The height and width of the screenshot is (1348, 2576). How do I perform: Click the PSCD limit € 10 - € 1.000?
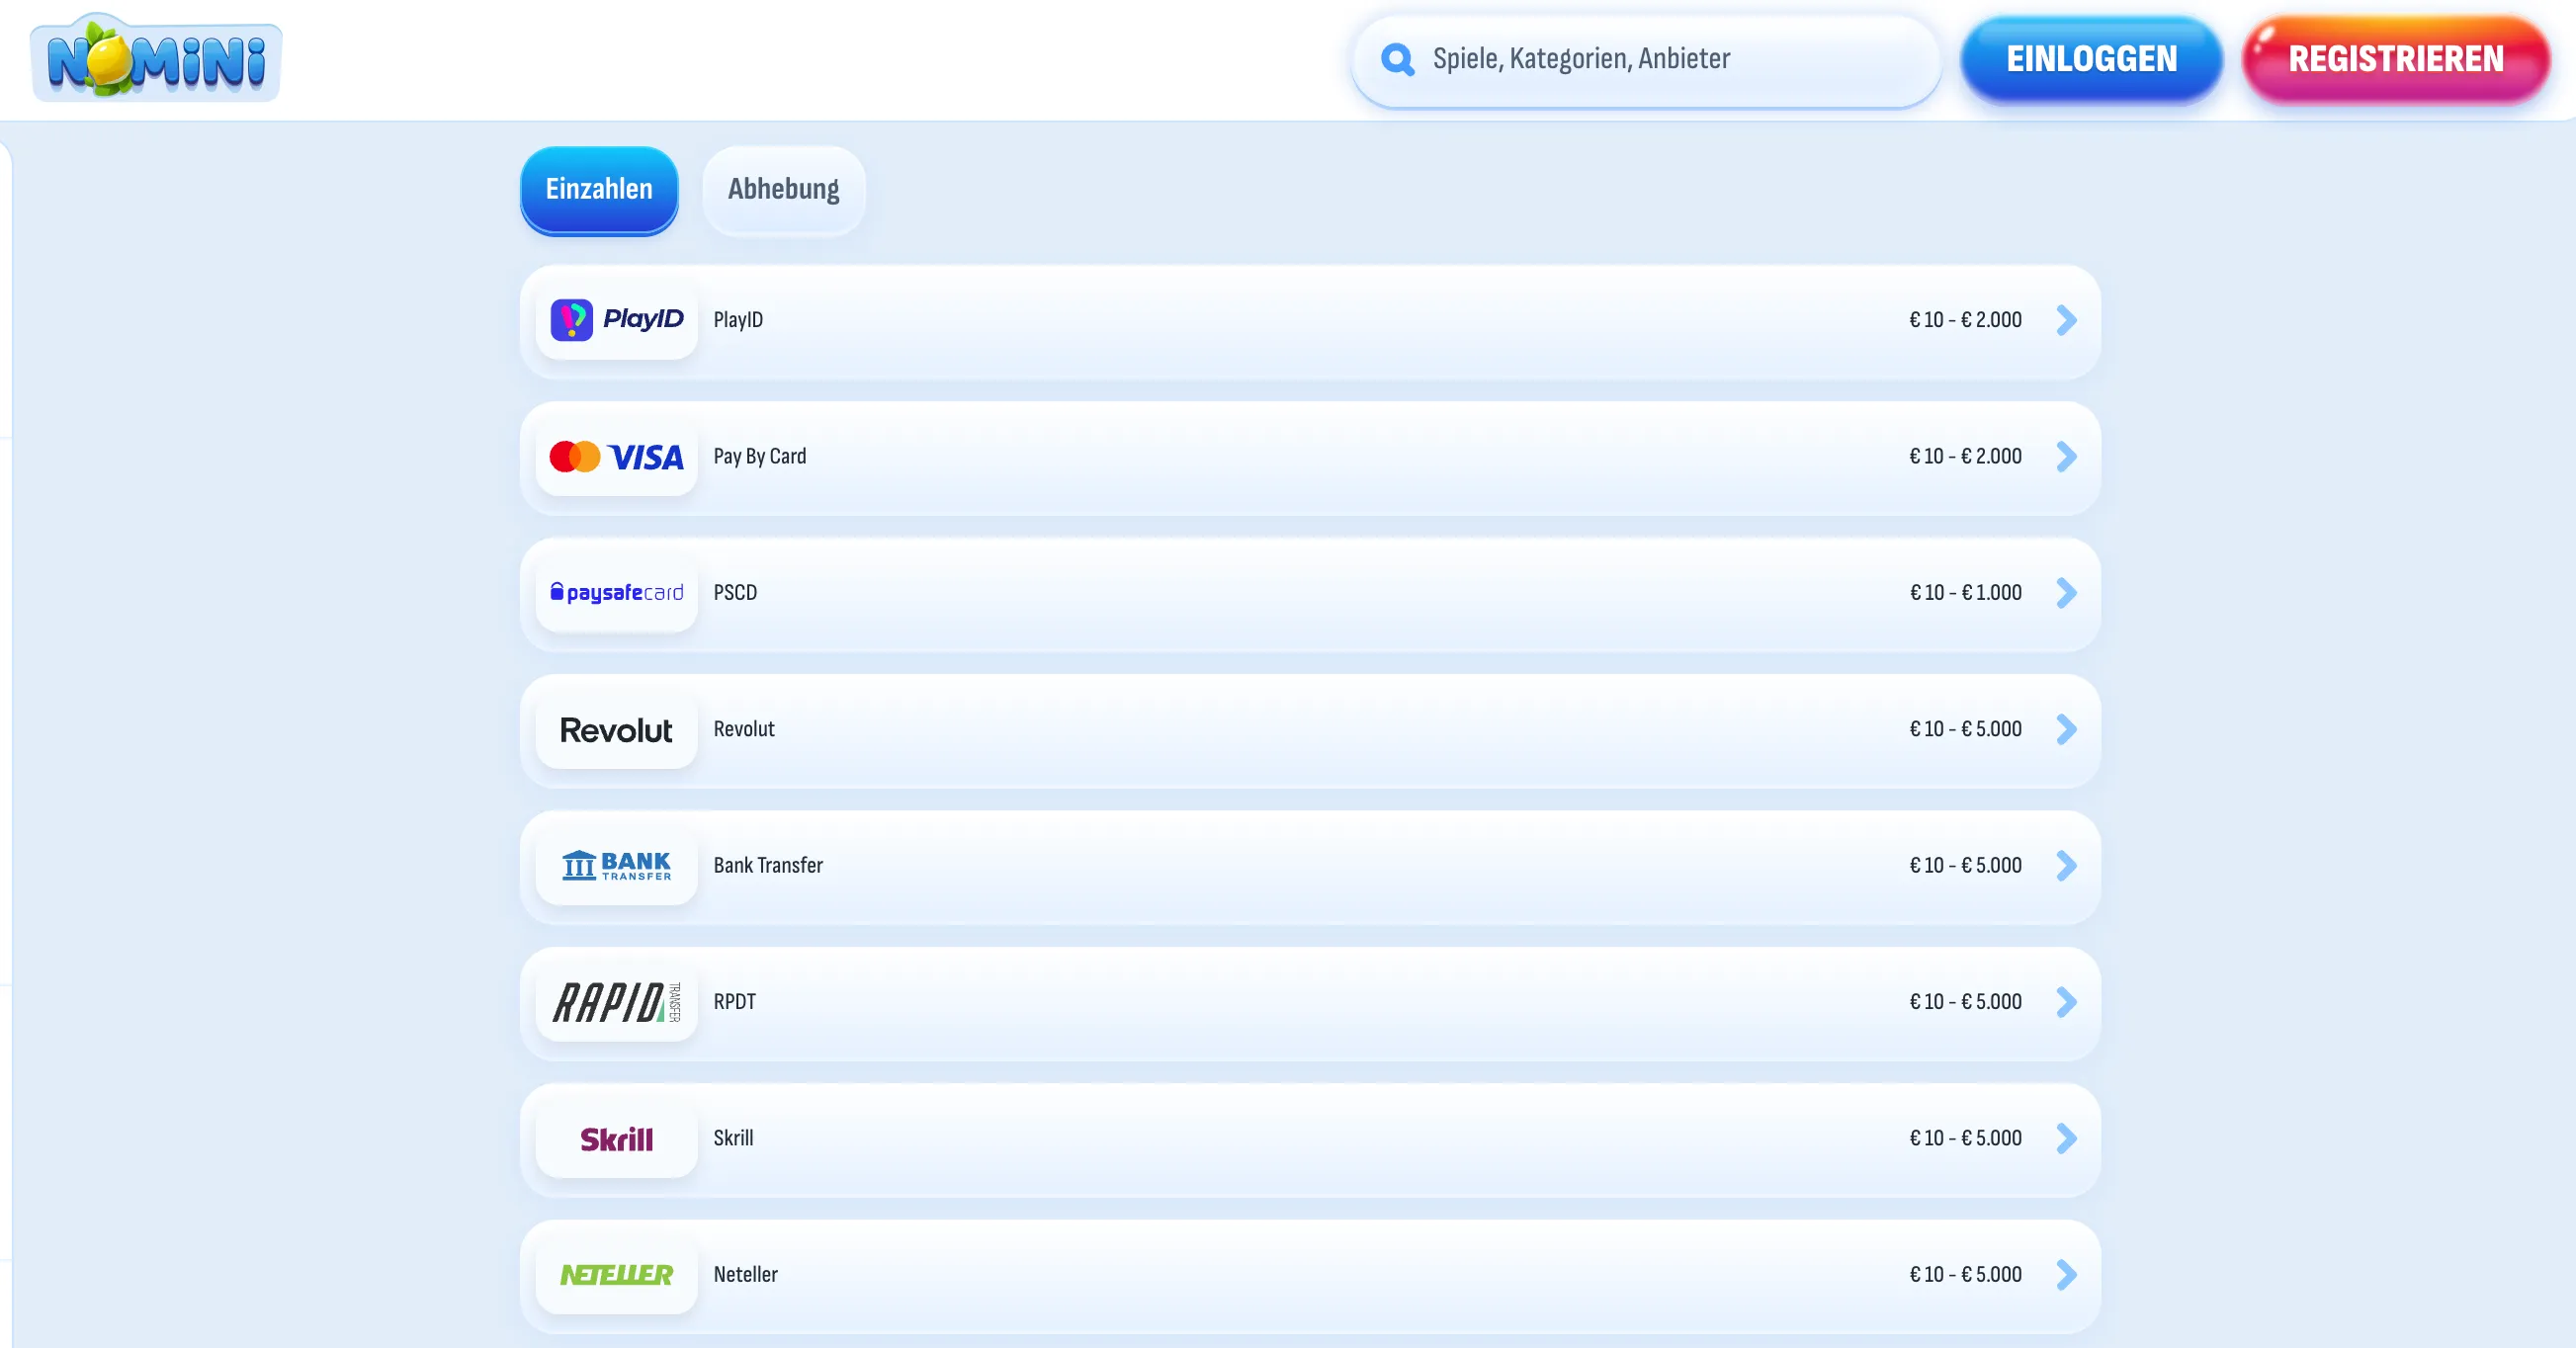tap(1965, 593)
